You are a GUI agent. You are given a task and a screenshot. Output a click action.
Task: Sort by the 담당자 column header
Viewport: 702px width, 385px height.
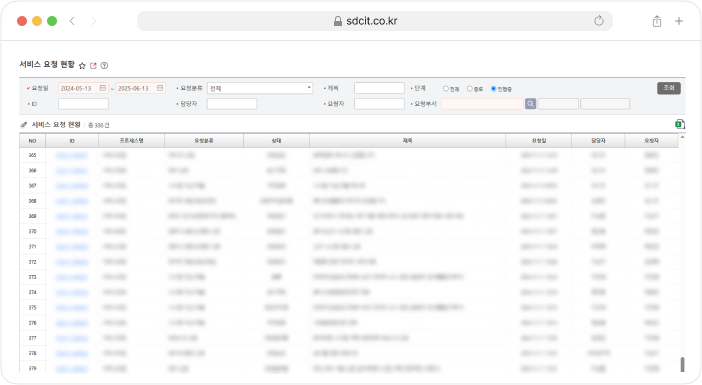click(598, 141)
